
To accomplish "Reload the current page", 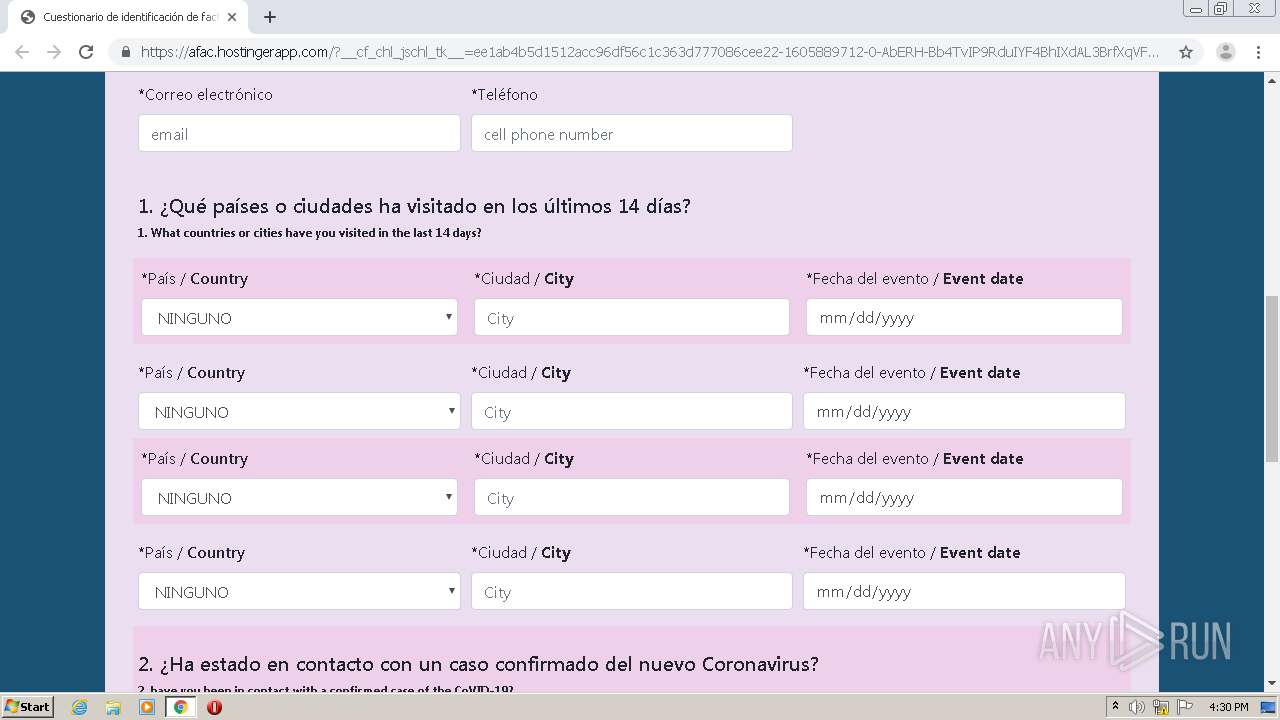I will pyautogui.click(x=86, y=52).
